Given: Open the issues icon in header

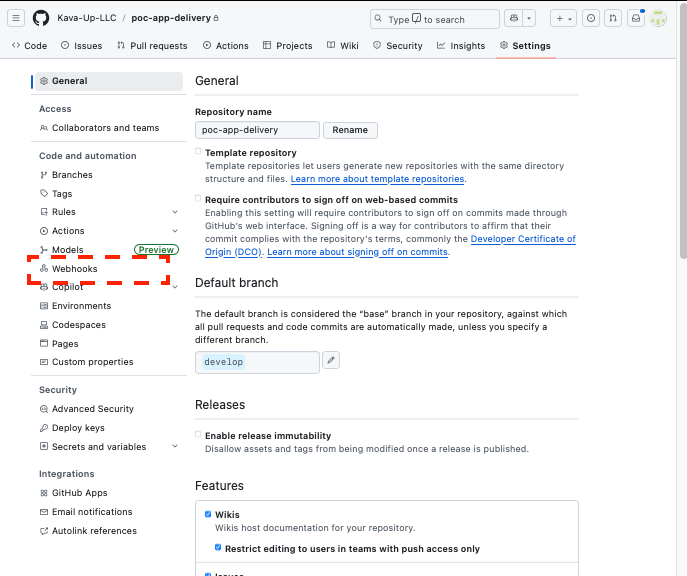Looking at the screenshot, I should coord(590,18).
